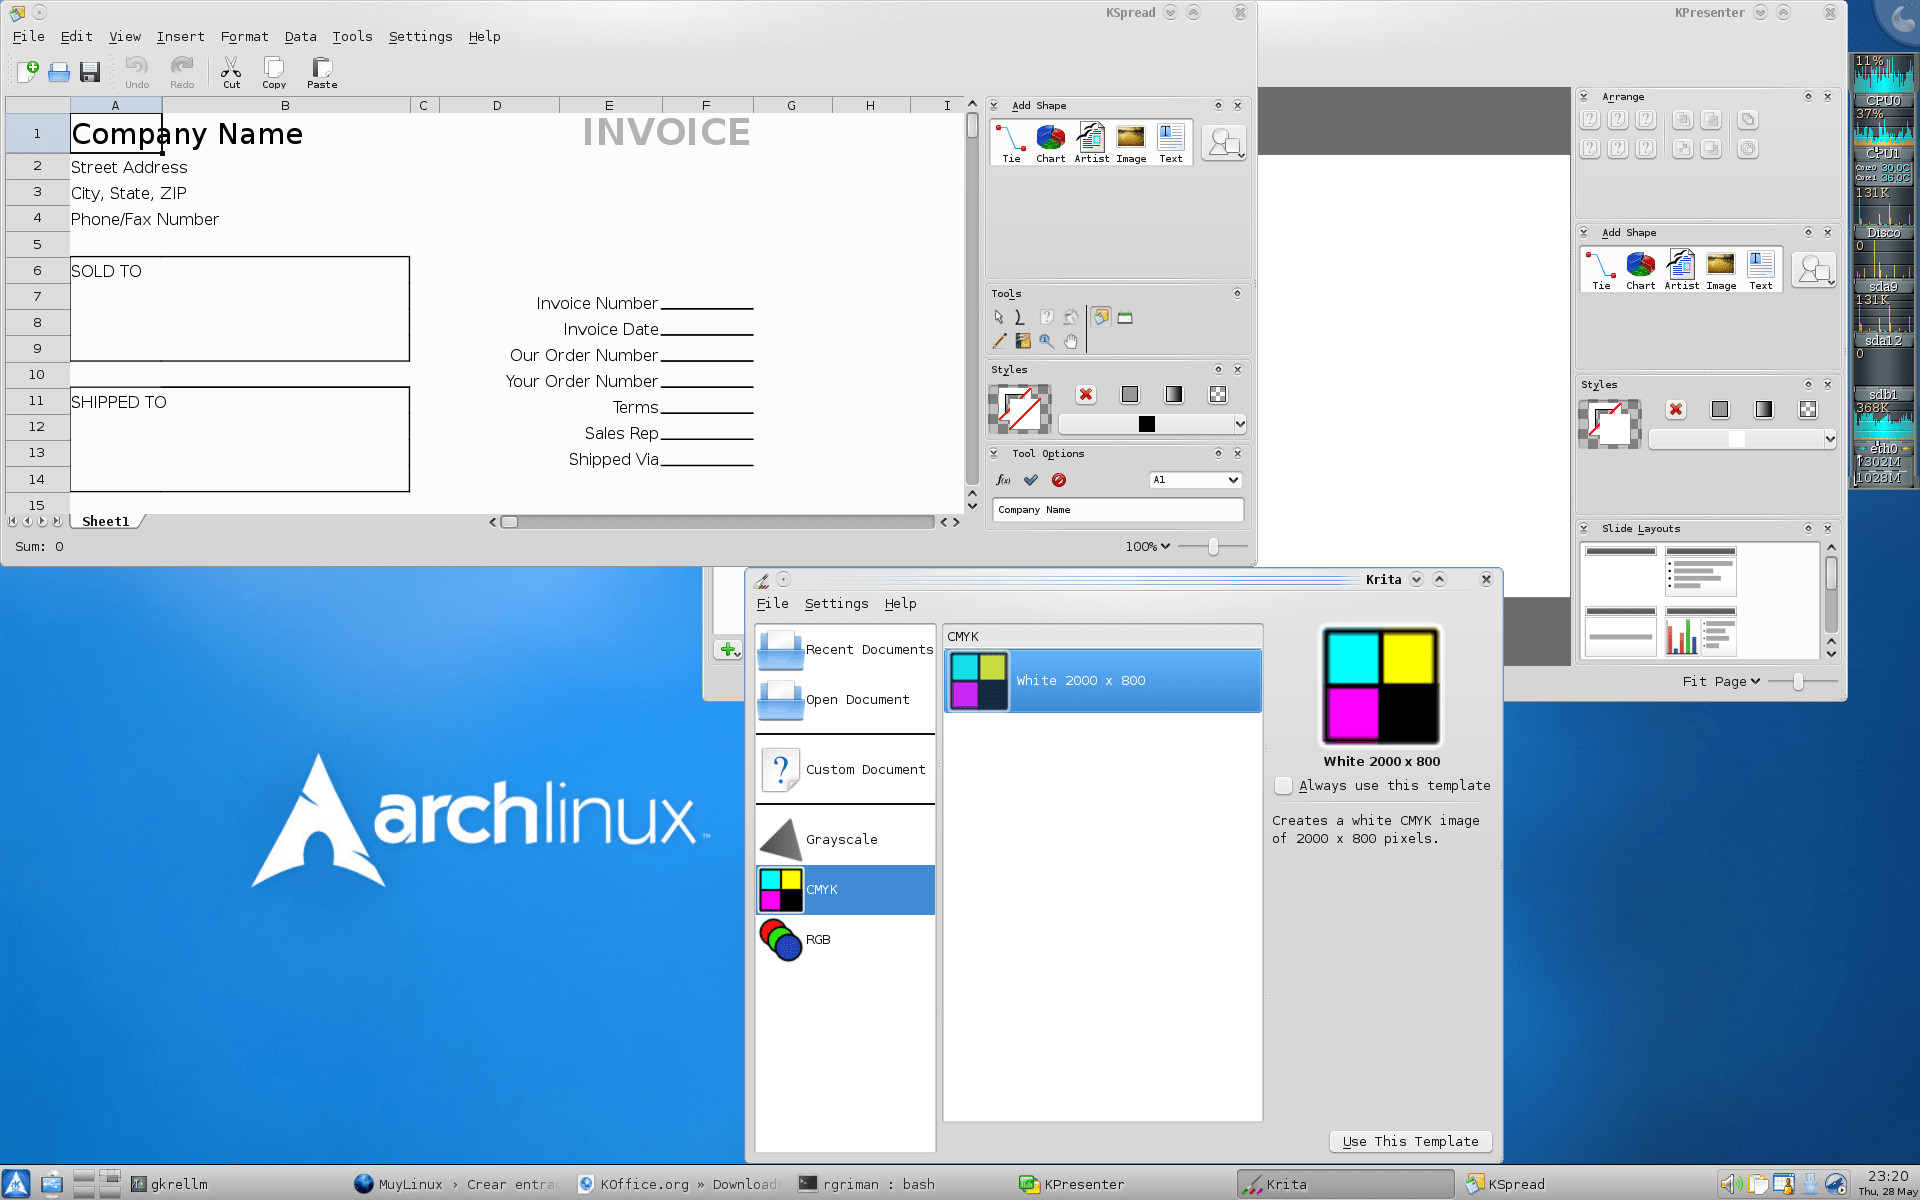Image resolution: width=1920 pixels, height=1200 pixels.
Task: Confirm cell entry with the checkmark icon
Action: pos(1031,480)
